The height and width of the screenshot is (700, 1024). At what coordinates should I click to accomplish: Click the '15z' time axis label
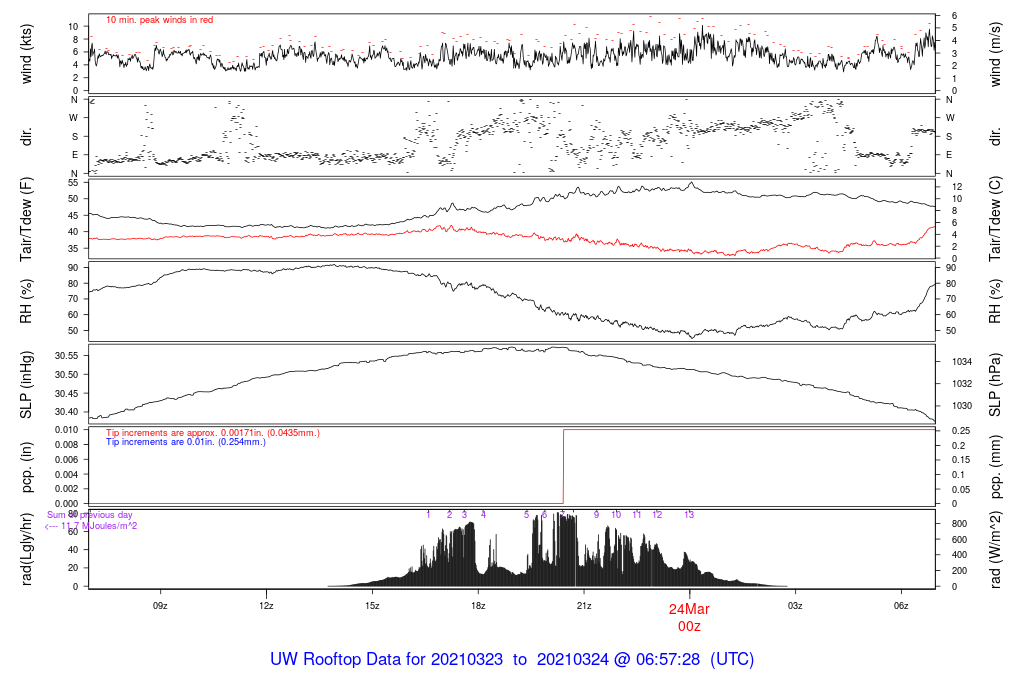pos(372,606)
